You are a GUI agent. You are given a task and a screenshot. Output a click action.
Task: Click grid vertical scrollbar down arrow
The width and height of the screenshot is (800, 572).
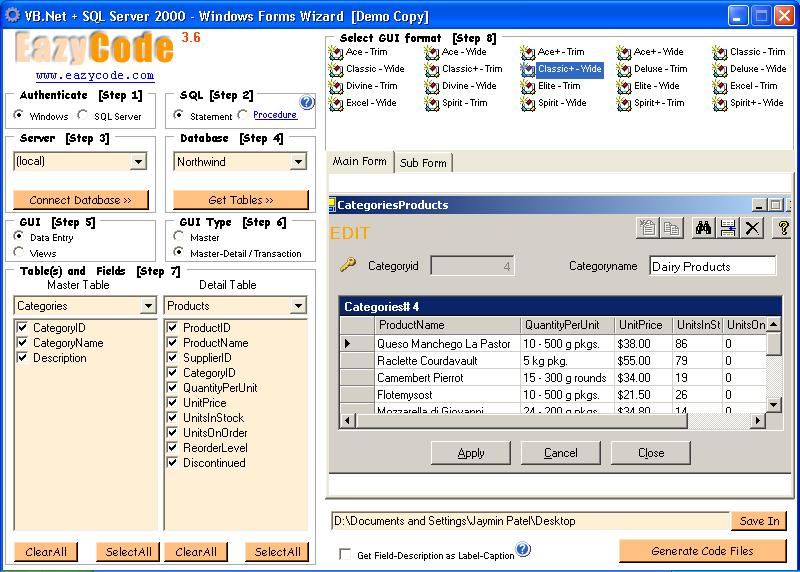[773, 405]
